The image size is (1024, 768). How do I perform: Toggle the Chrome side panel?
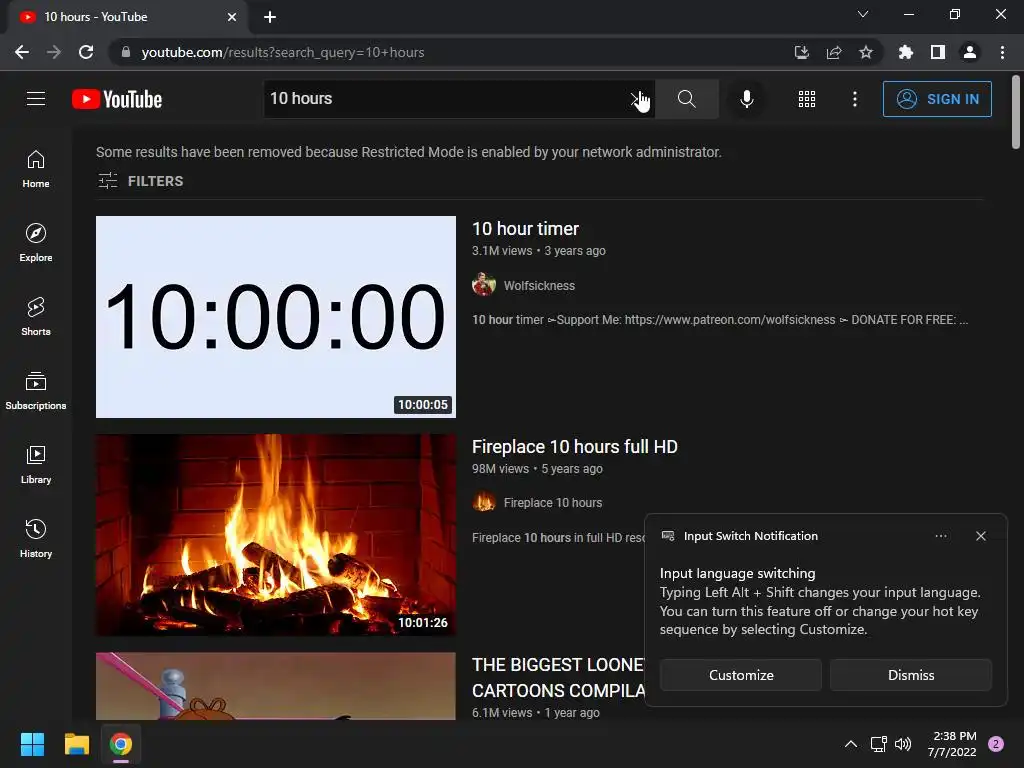pyautogui.click(x=938, y=52)
